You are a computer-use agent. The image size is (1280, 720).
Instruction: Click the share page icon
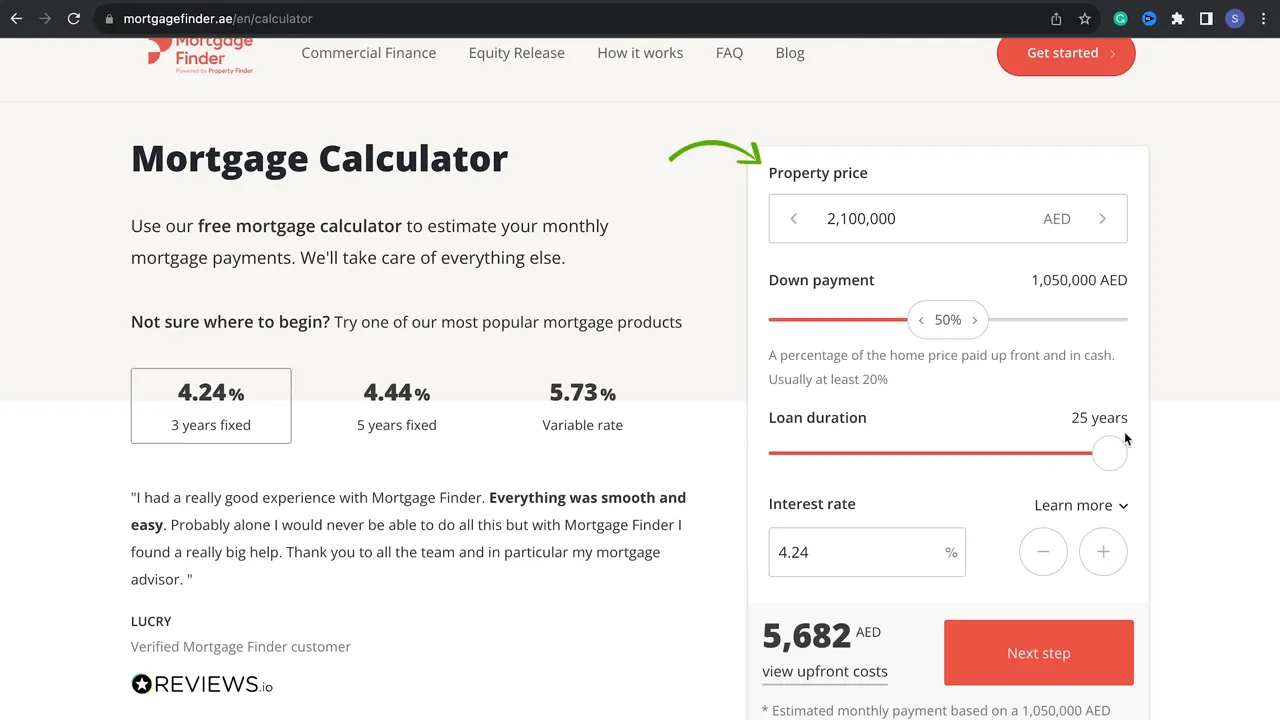click(1056, 19)
